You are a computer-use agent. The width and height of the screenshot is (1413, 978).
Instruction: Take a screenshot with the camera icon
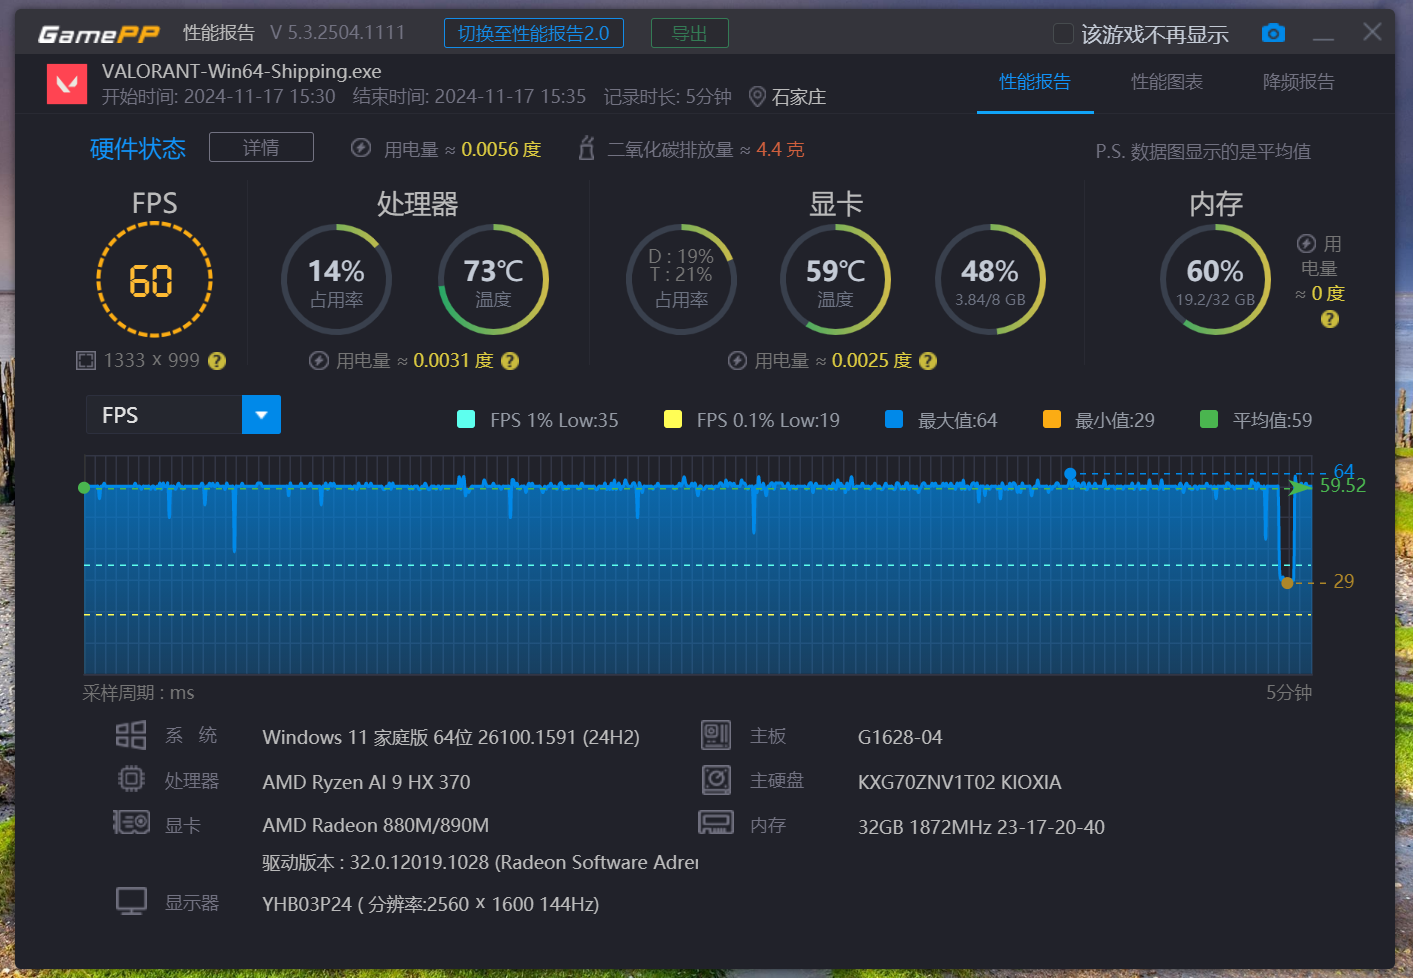click(x=1273, y=33)
